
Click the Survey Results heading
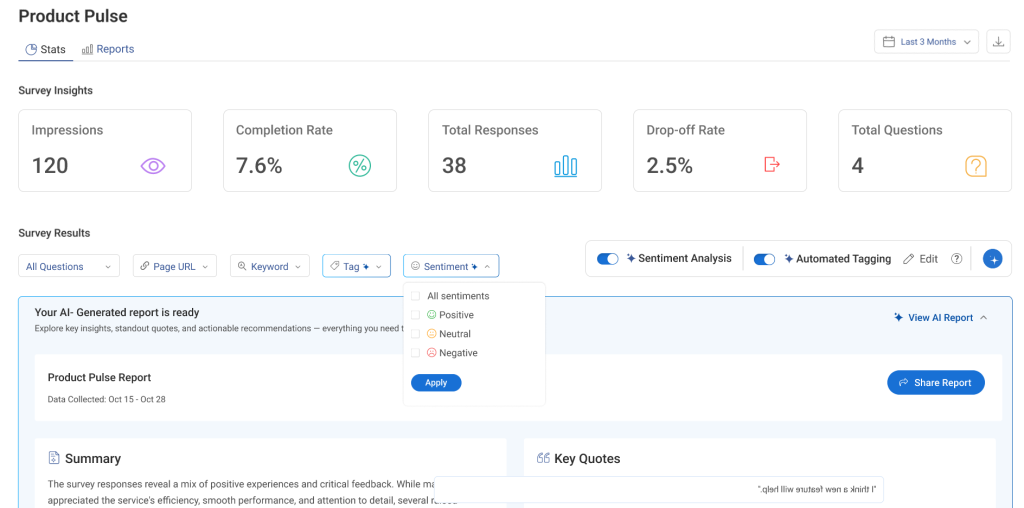pyautogui.click(x=54, y=233)
